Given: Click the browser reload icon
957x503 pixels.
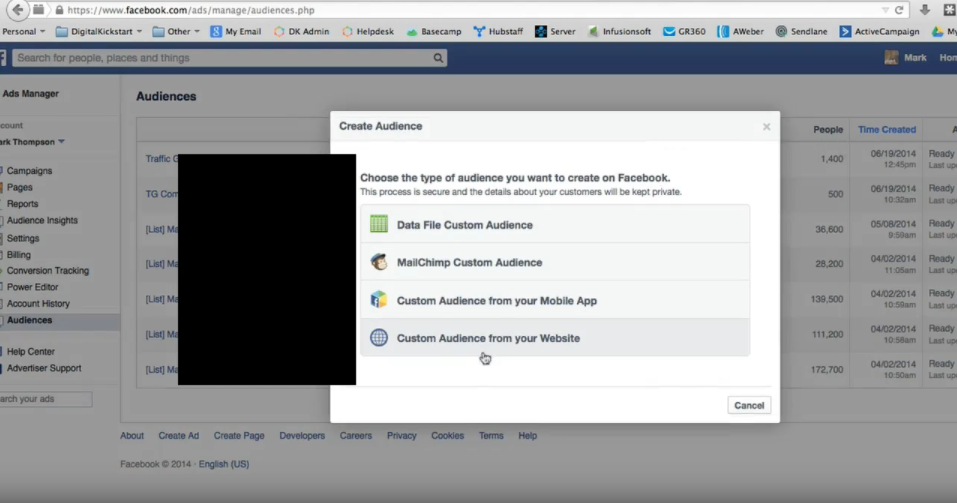Looking at the screenshot, I should 899,10.
